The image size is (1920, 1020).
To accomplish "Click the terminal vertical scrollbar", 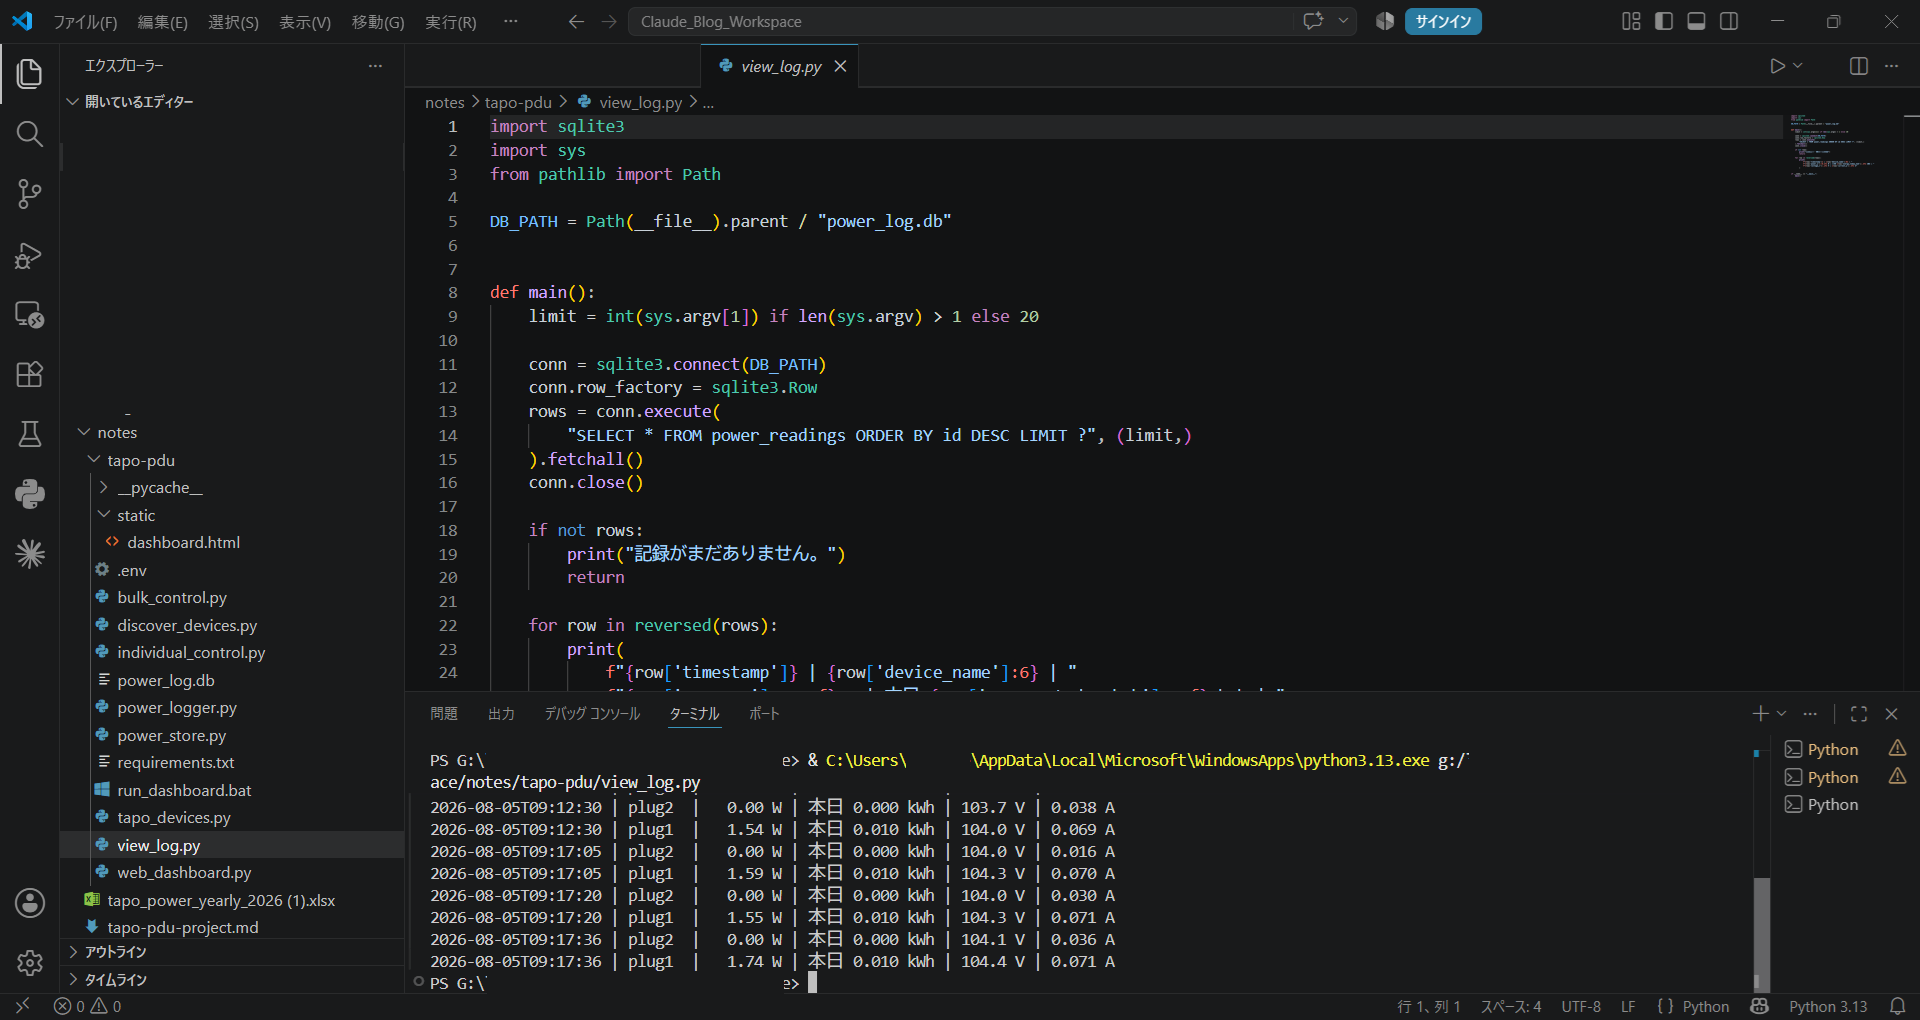I will point(1761,935).
